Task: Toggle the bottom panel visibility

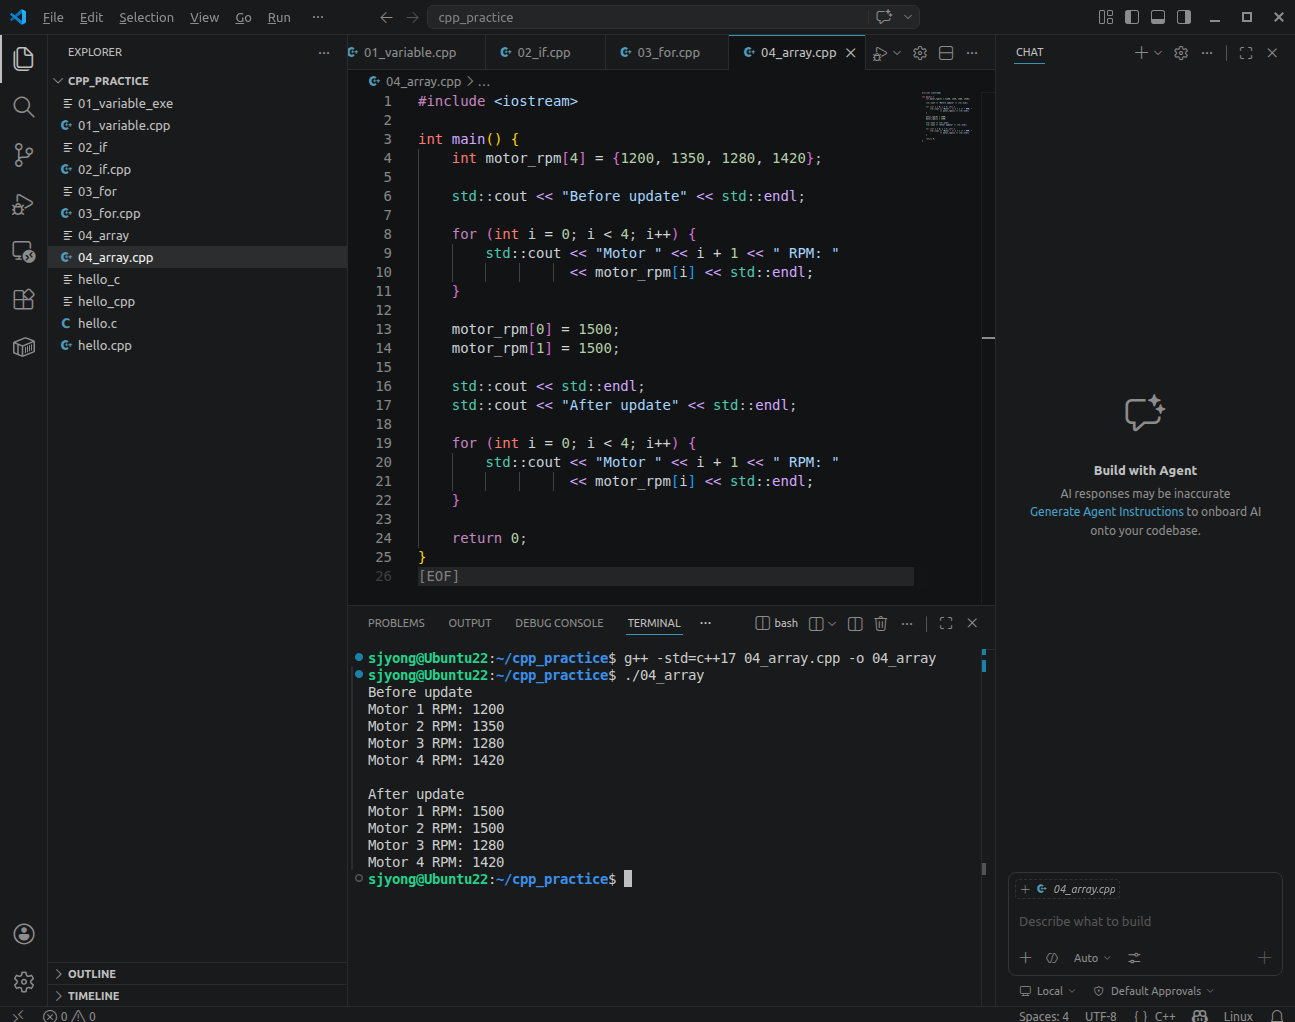Action: pyautogui.click(x=1158, y=17)
